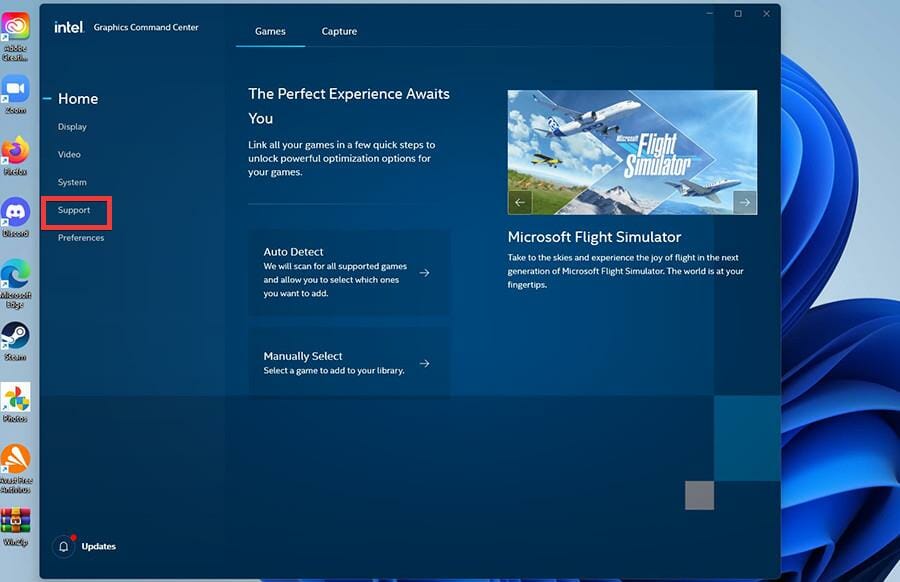Click the Intel logo in the header
900x582 pixels.
[x=69, y=27]
